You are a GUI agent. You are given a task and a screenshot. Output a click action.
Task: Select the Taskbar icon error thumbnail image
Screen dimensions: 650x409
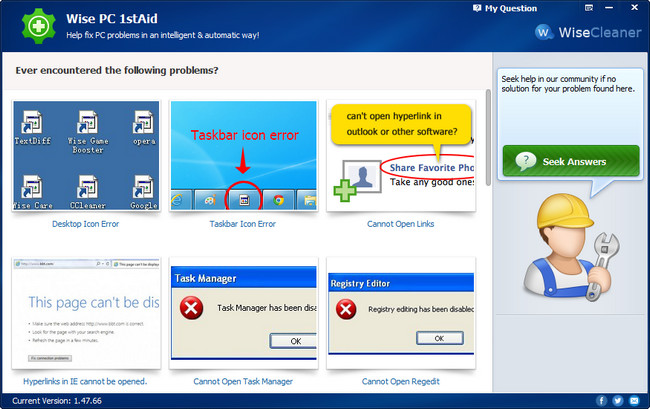[244, 155]
